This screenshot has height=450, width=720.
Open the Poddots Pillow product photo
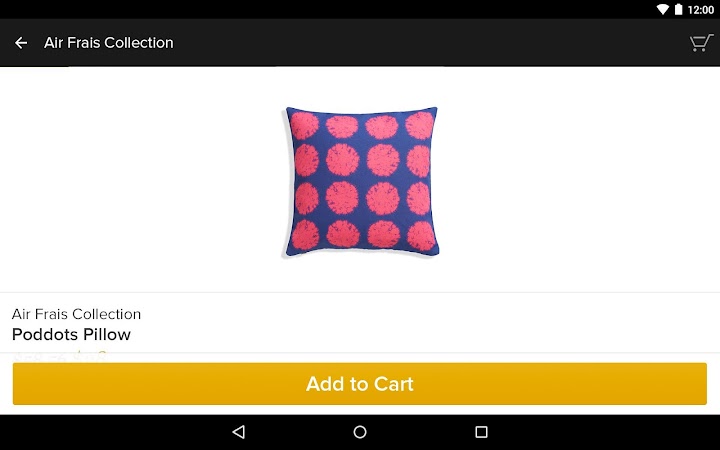pyautogui.click(x=360, y=182)
